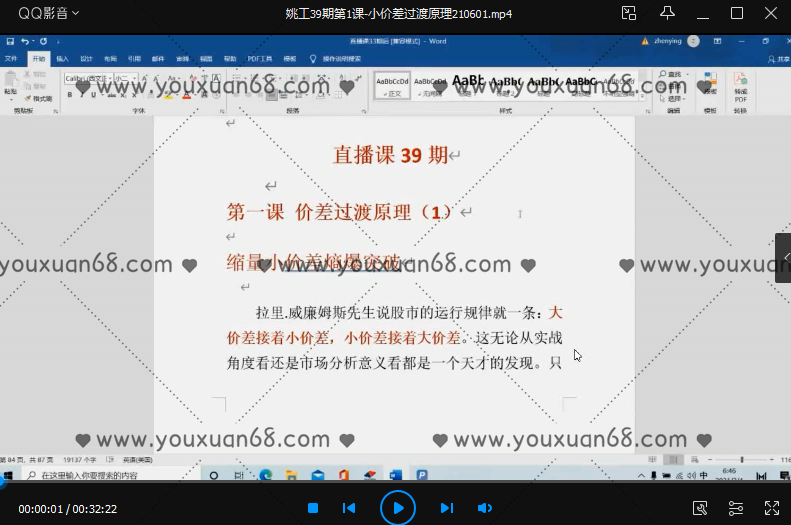Open the 文件 menu in Word
791x525 pixels.
tap(12, 59)
